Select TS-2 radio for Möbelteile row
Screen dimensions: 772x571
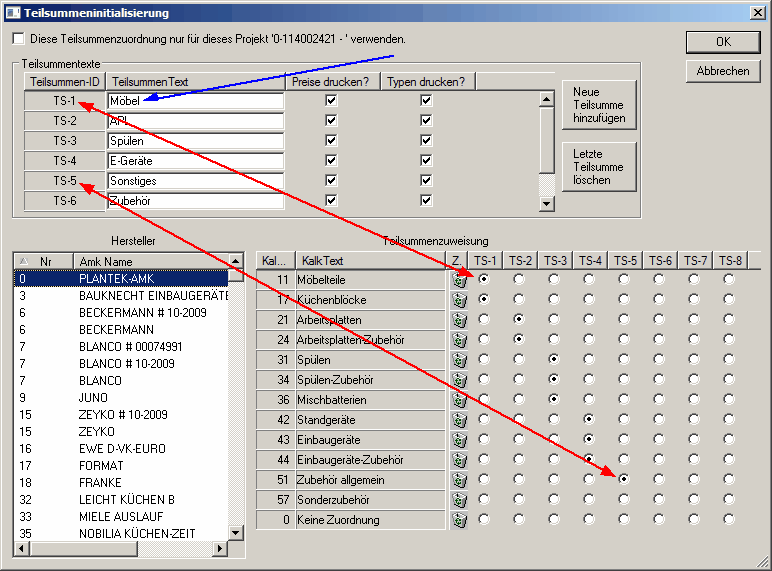pos(519,280)
